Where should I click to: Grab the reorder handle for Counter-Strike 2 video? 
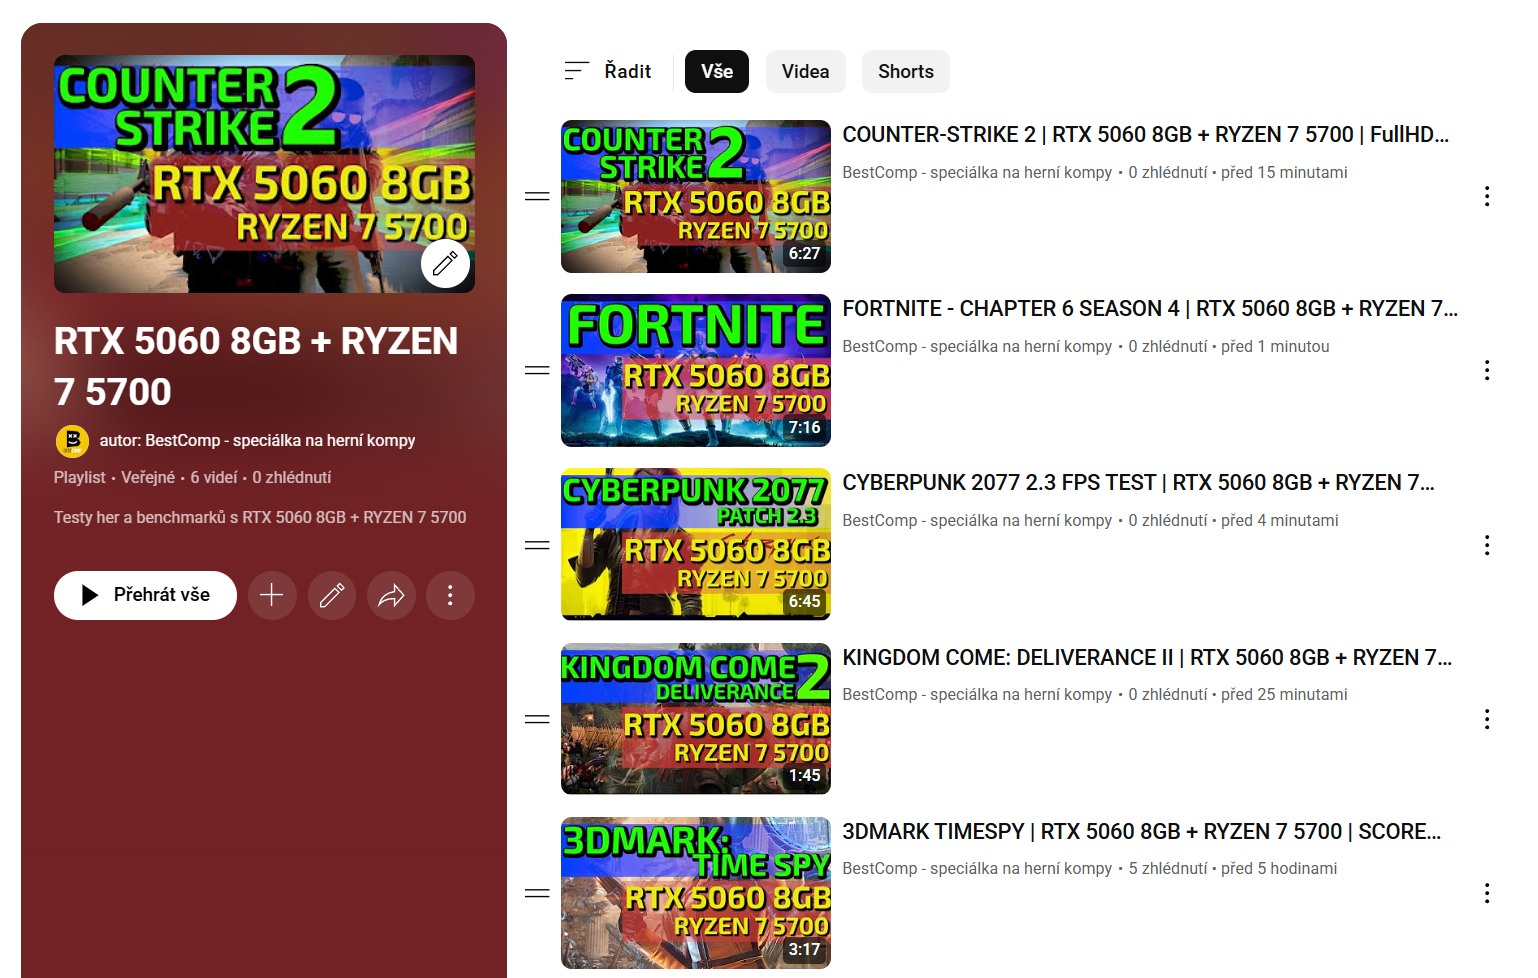point(537,196)
